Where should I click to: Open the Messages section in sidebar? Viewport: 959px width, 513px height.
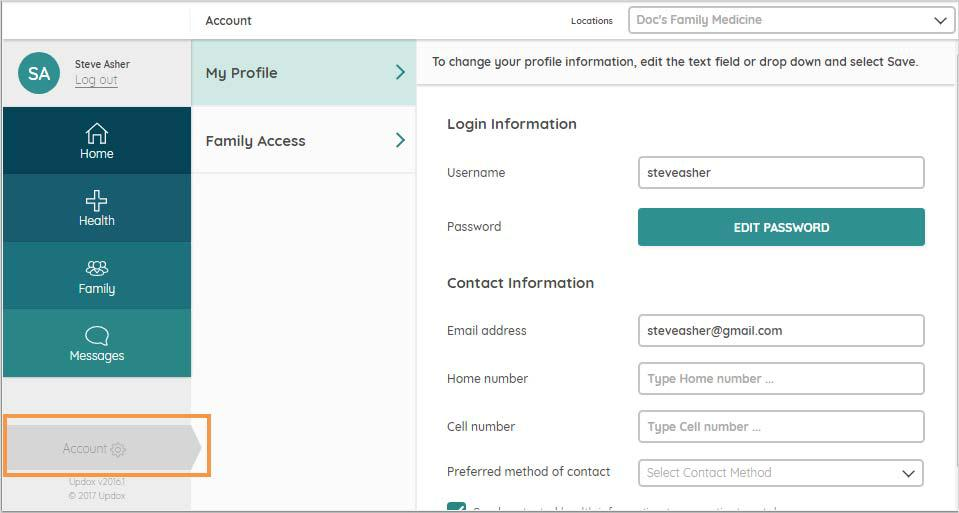(97, 343)
